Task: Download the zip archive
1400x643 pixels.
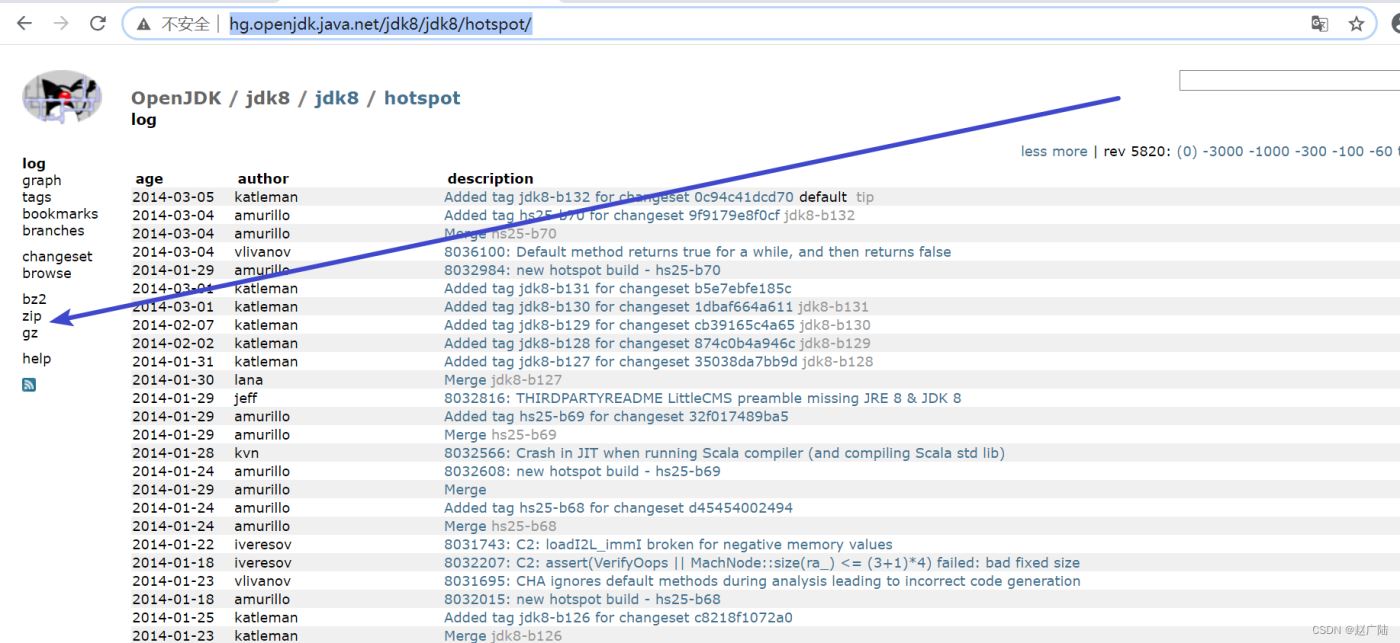Action: click(x=32, y=316)
